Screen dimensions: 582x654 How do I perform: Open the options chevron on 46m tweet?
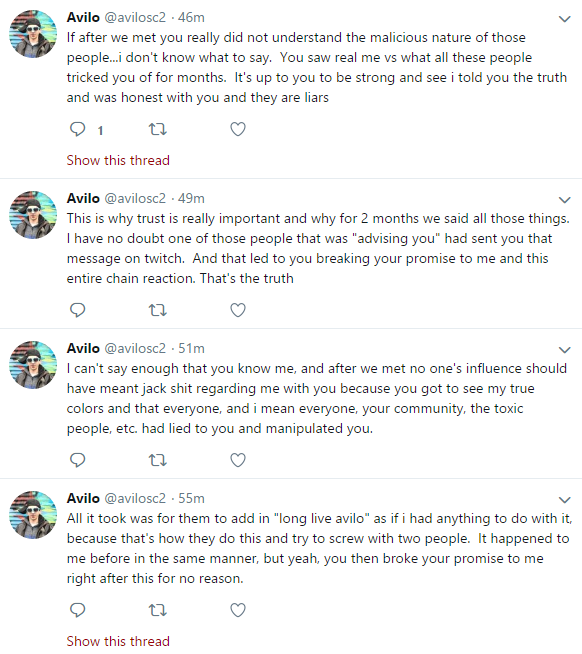pos(564,19)
